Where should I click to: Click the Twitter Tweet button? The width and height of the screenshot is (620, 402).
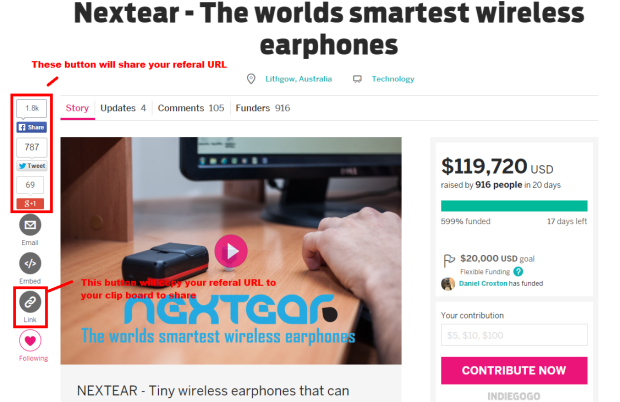click(x=32, y=166)
